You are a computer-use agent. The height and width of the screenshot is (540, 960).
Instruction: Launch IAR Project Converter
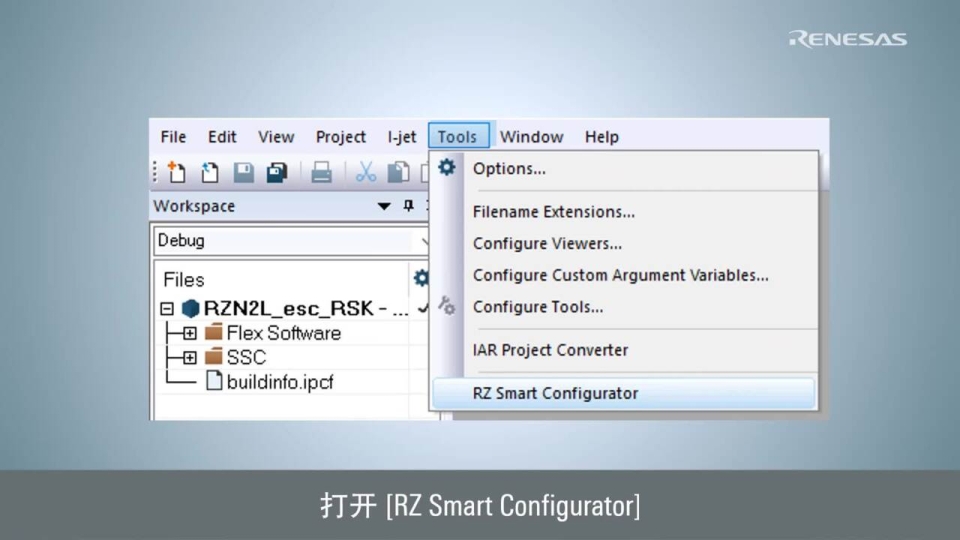click(550, 350)
